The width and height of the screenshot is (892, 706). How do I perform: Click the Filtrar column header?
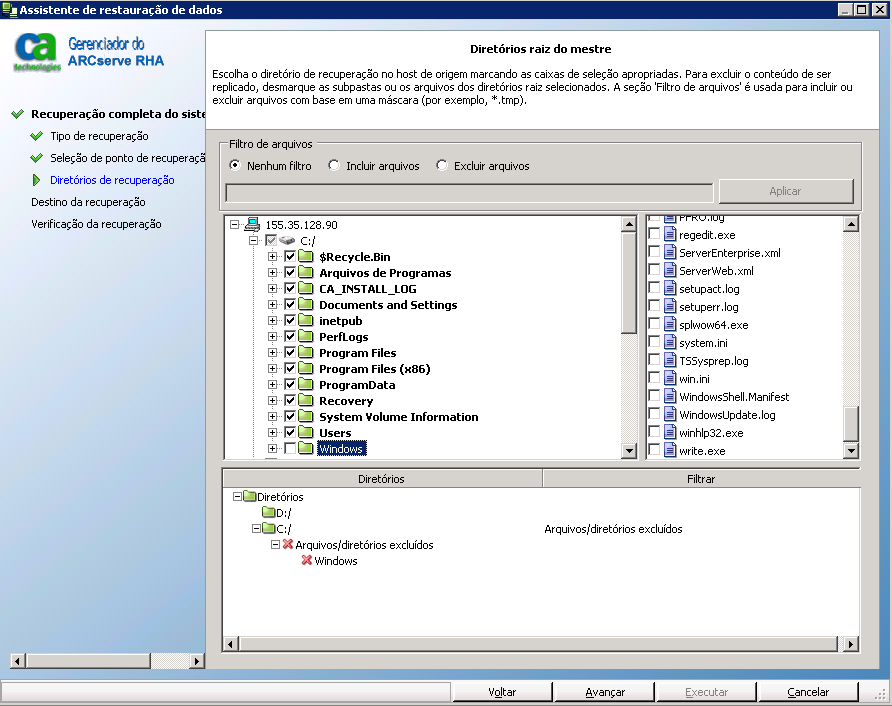pyautogui.click(x=700, y=479)
